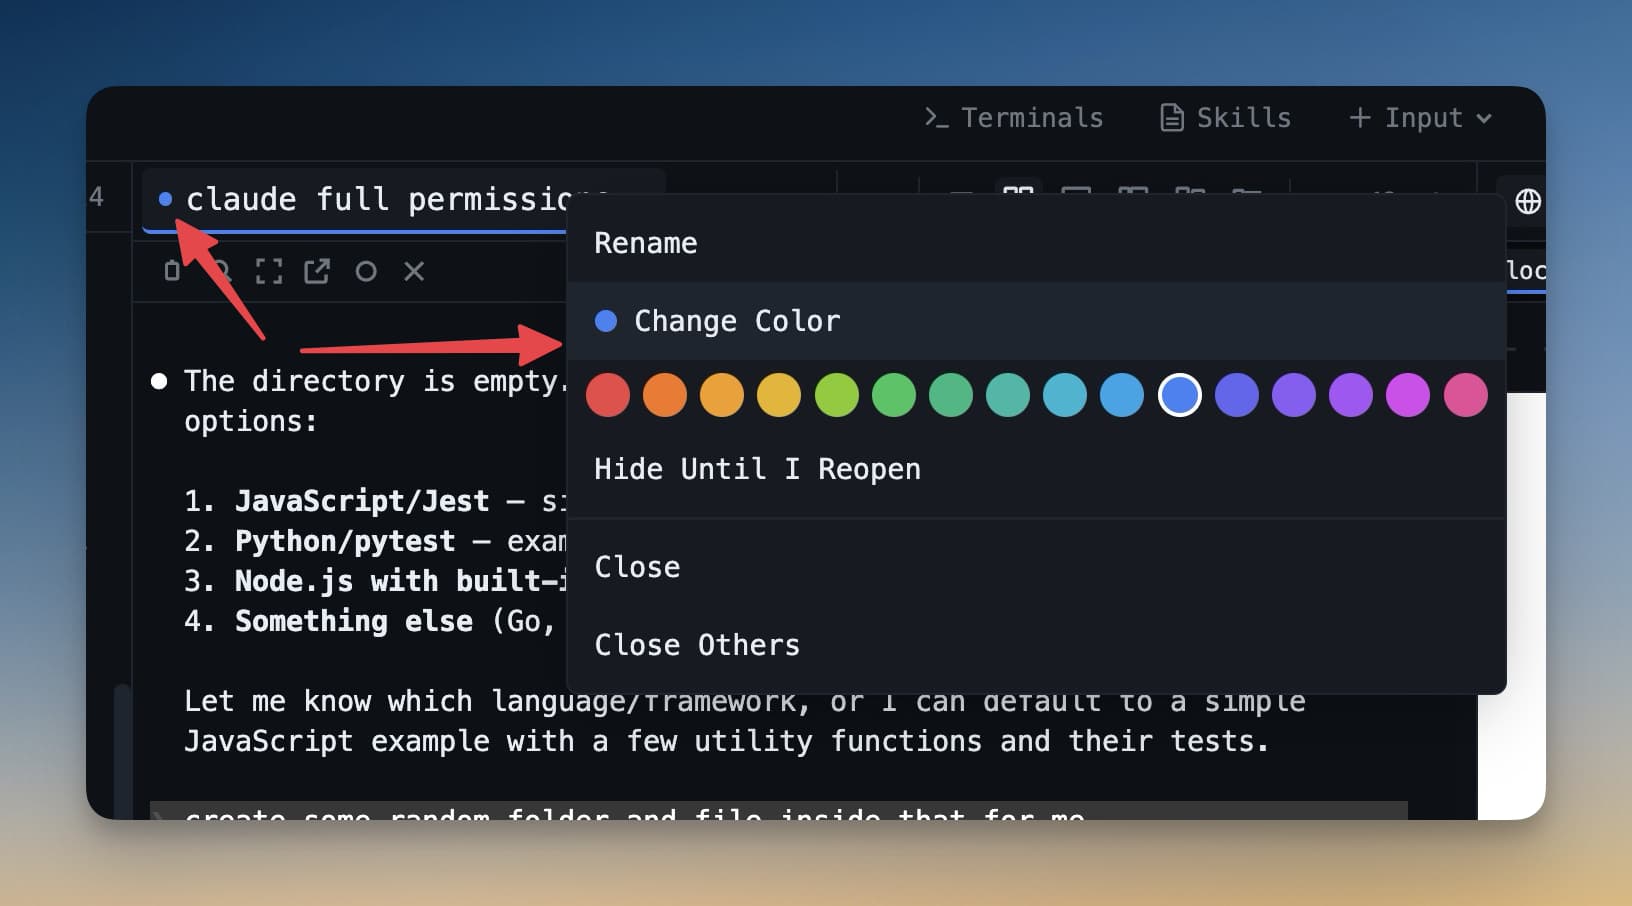Pick the pink swatch at the row's end
Image resolution: width=1632 pixels, height=906 pixels.
tap(1466, 395)
